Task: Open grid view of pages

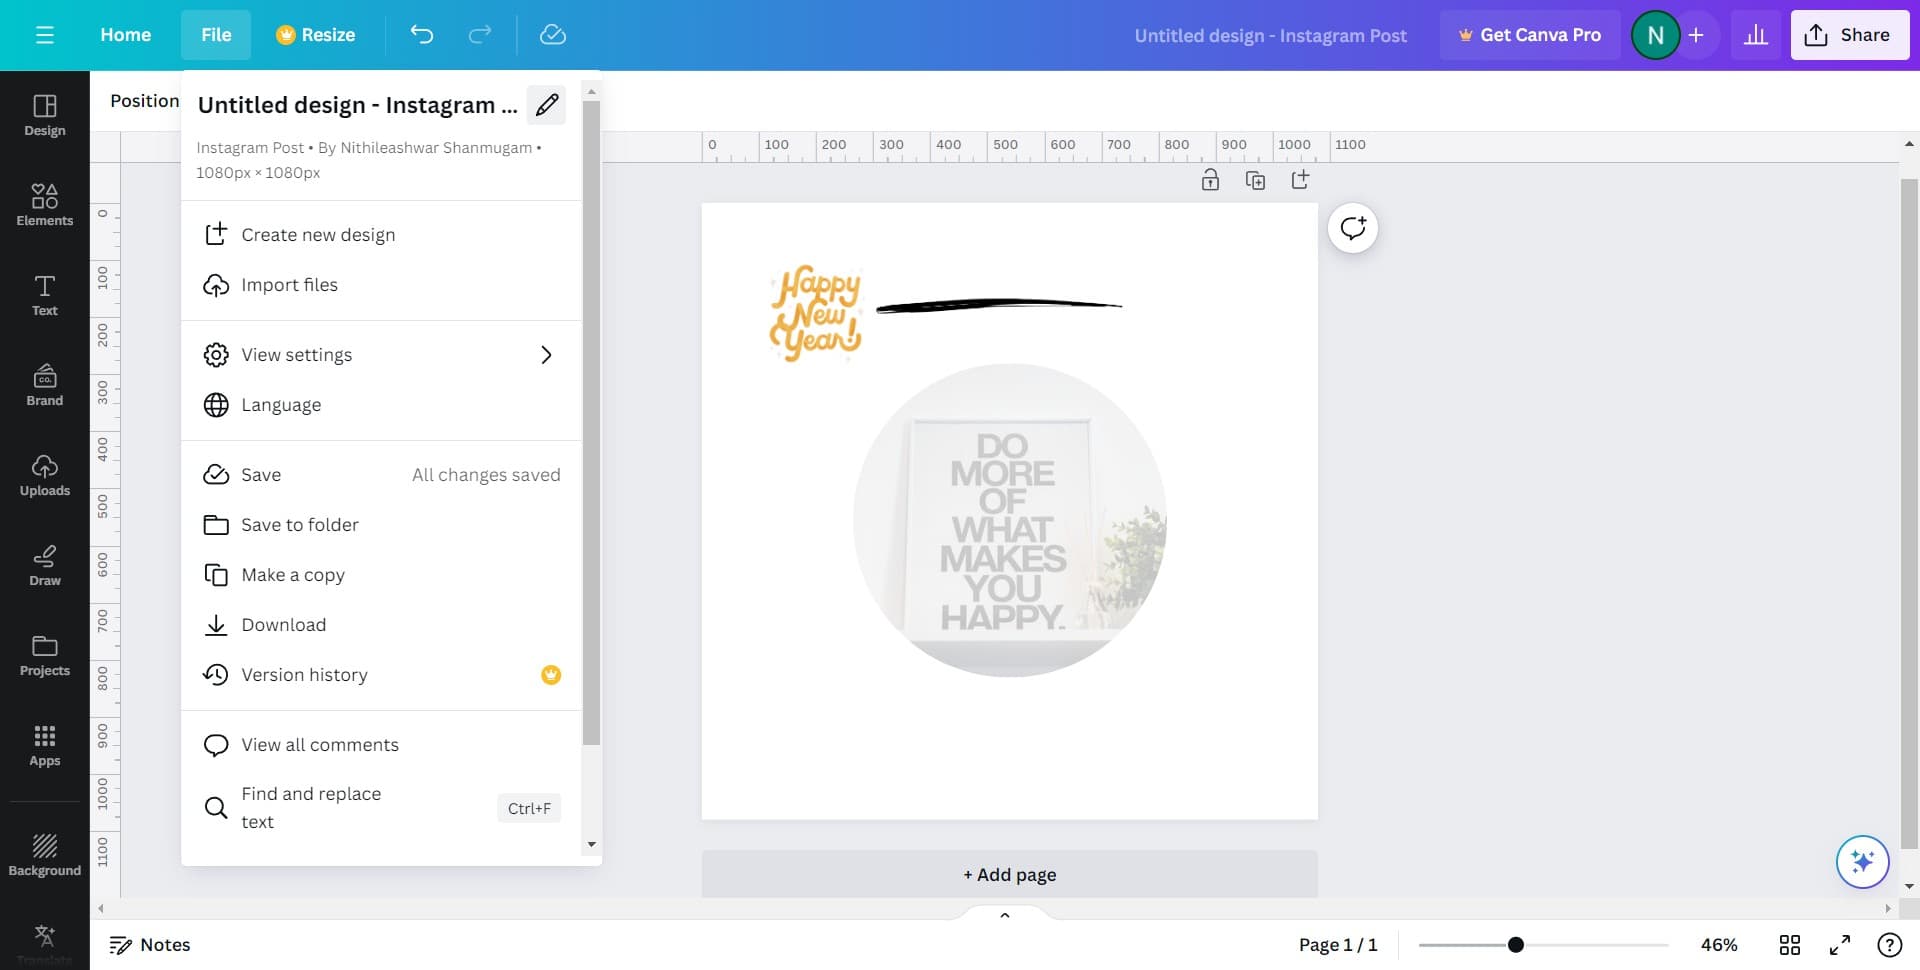Action: pyautogui.click(x=1789, y=945)
